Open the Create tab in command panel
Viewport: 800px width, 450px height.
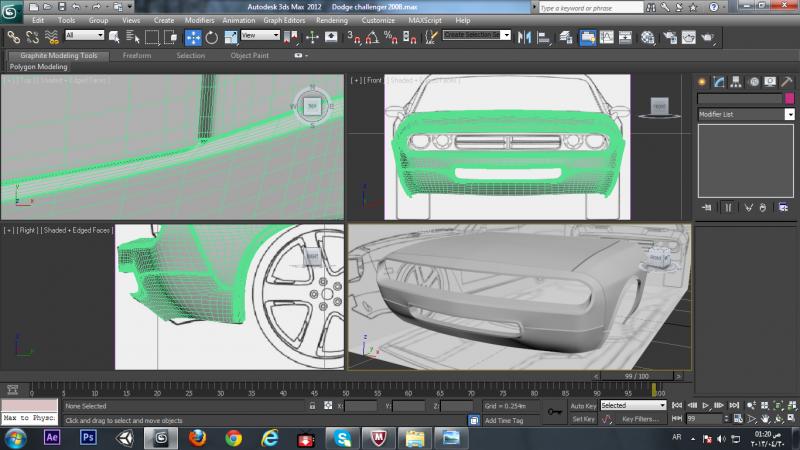pyautogui.click(x=703, y=81)
